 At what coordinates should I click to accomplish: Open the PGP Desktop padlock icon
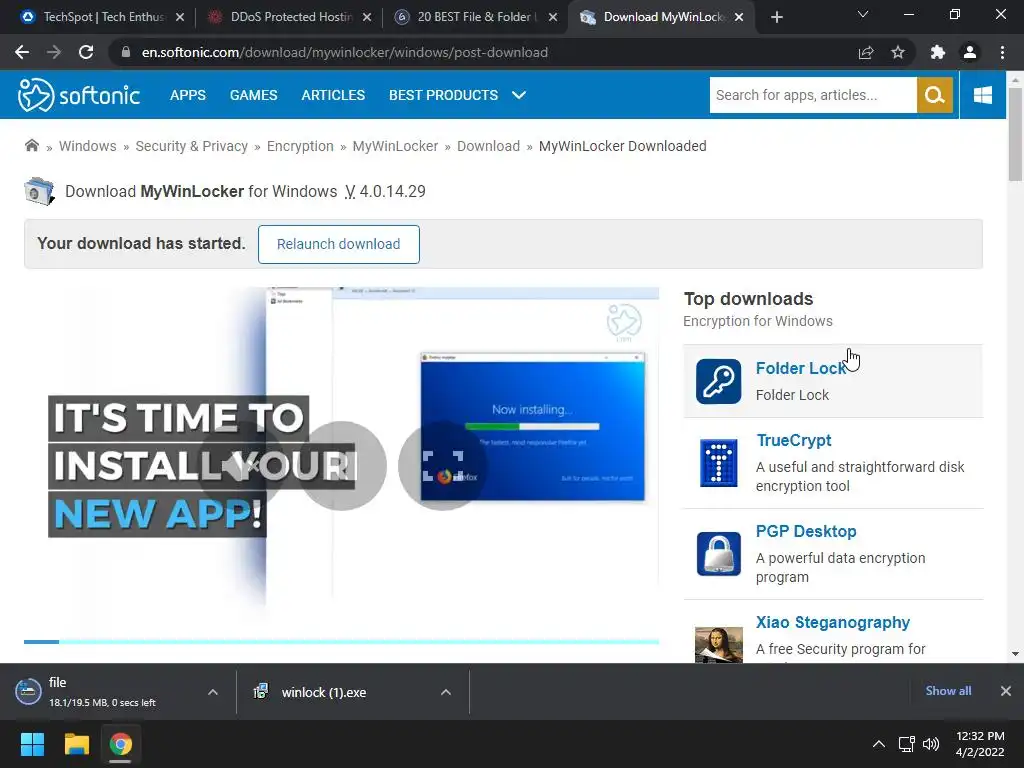point(718,554)
